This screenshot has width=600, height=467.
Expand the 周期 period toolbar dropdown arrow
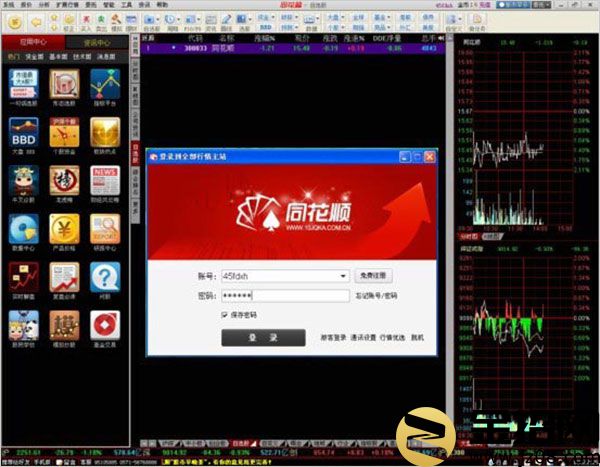(178, 19)
